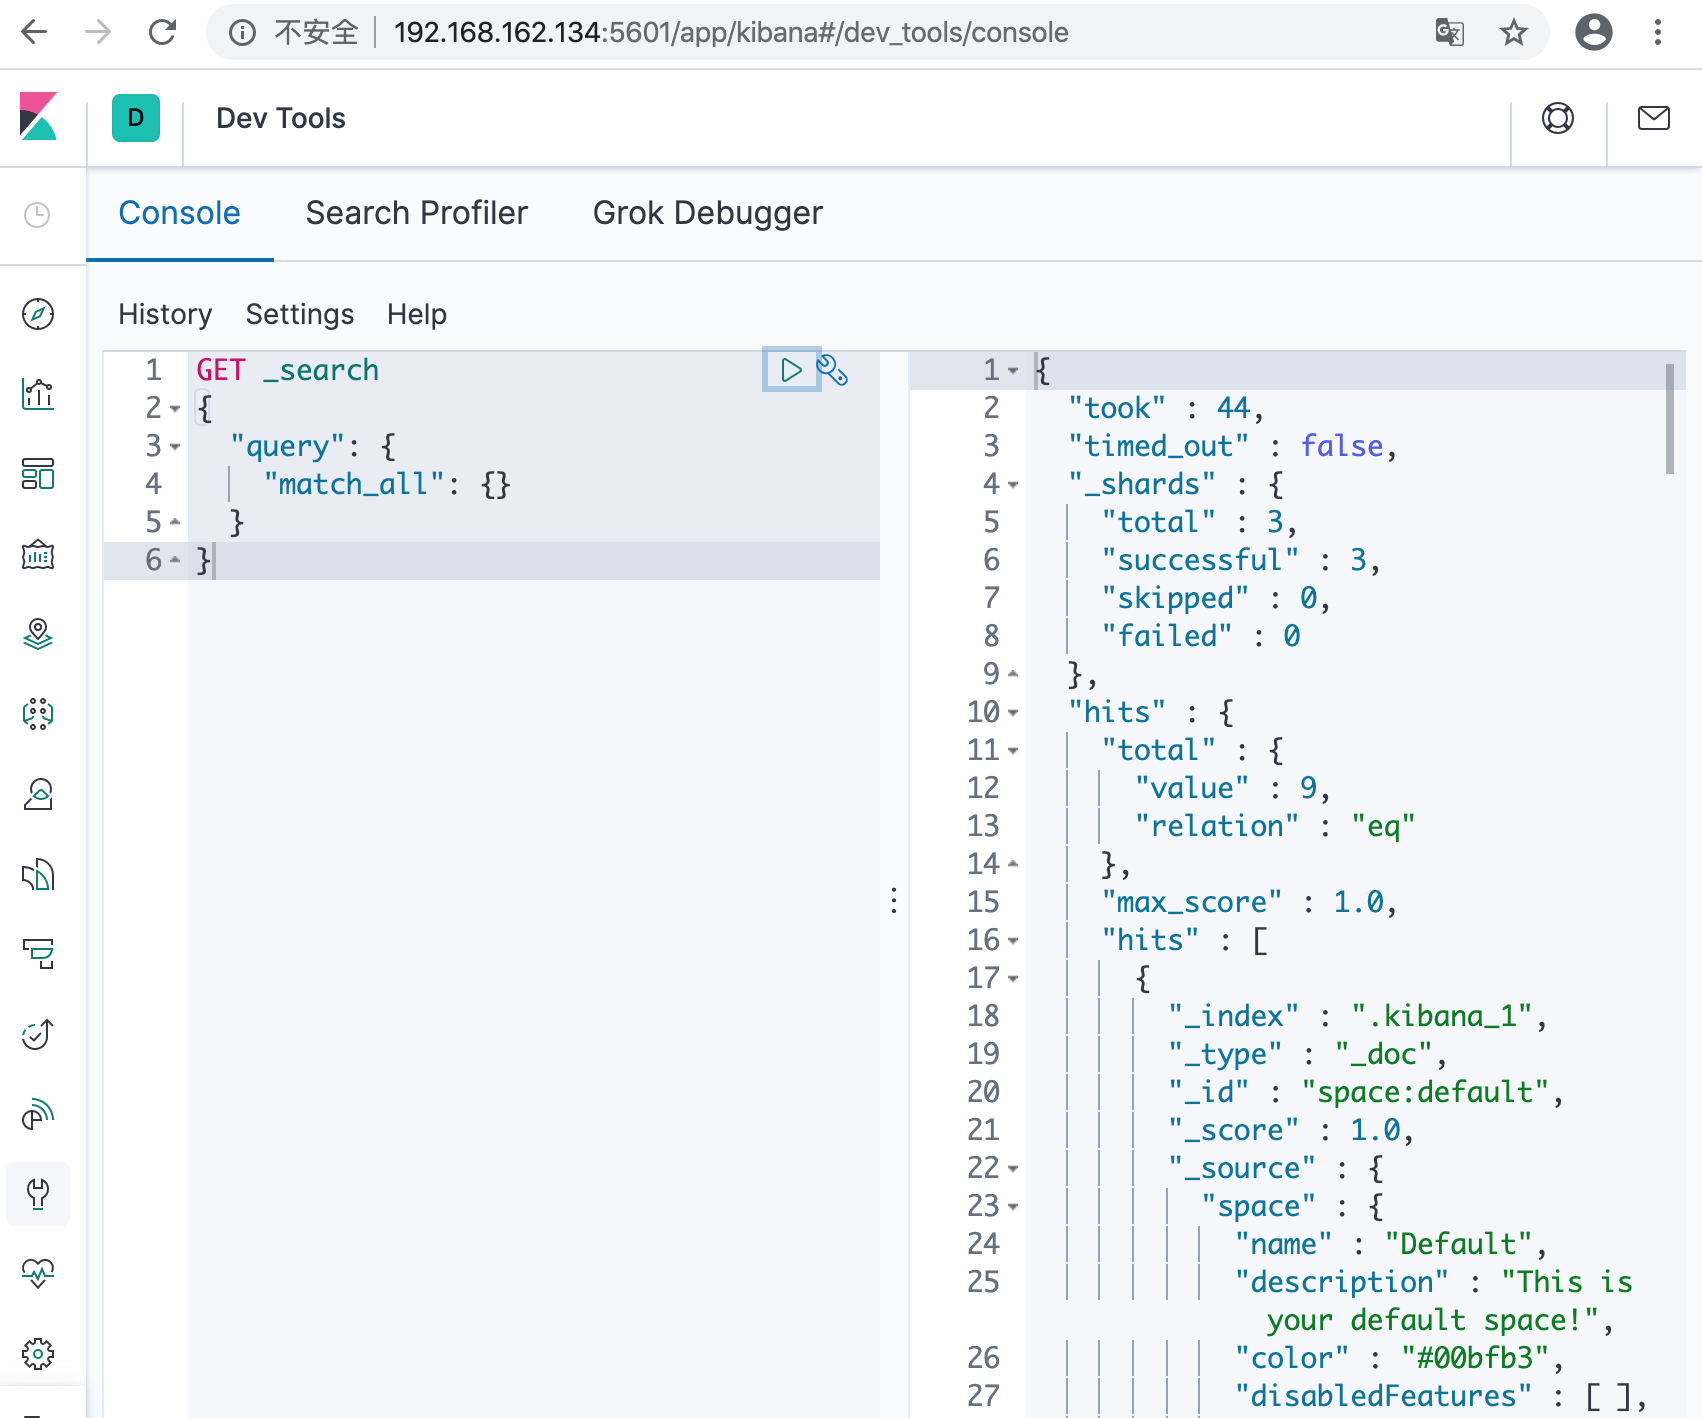Open Infrastructure icon in sidebar
The height and width of the screenshot is (1418, 1702).
click(x=38, y=794)
